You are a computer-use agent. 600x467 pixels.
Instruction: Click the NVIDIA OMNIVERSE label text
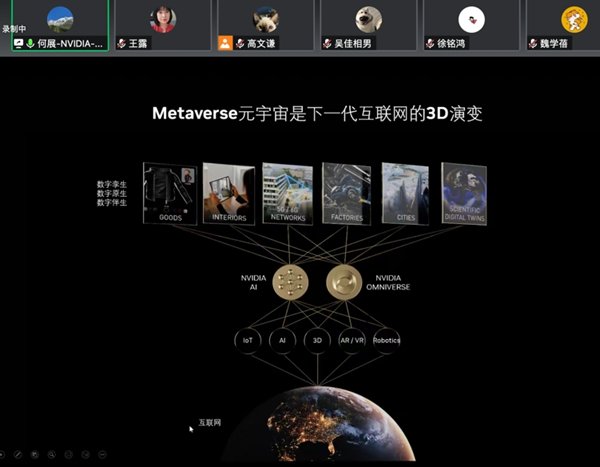pos(388,282)
